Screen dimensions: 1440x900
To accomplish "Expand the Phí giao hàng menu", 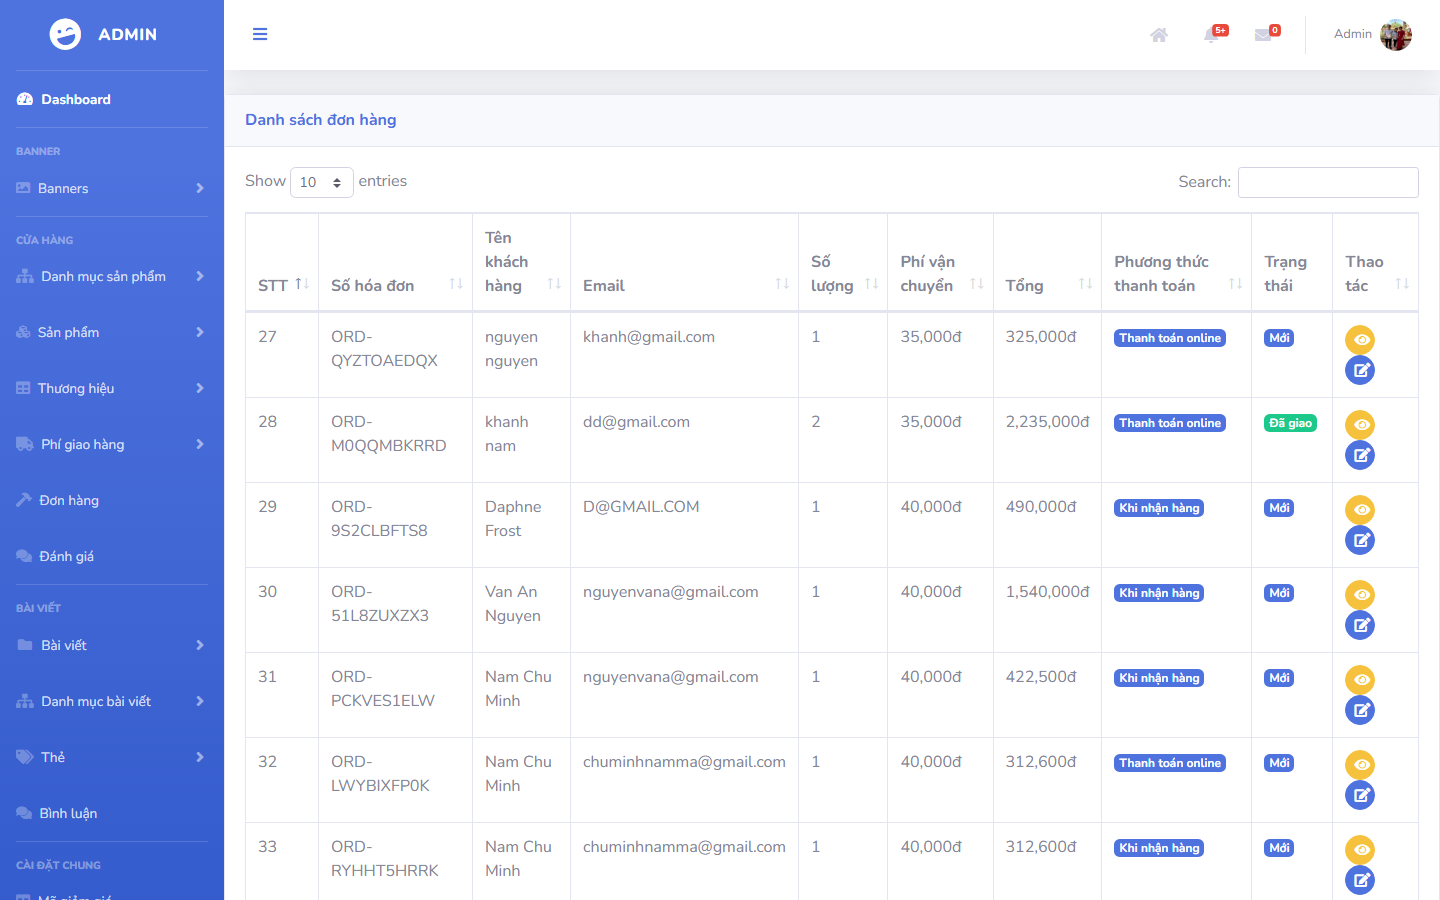I will pos(112,444).
